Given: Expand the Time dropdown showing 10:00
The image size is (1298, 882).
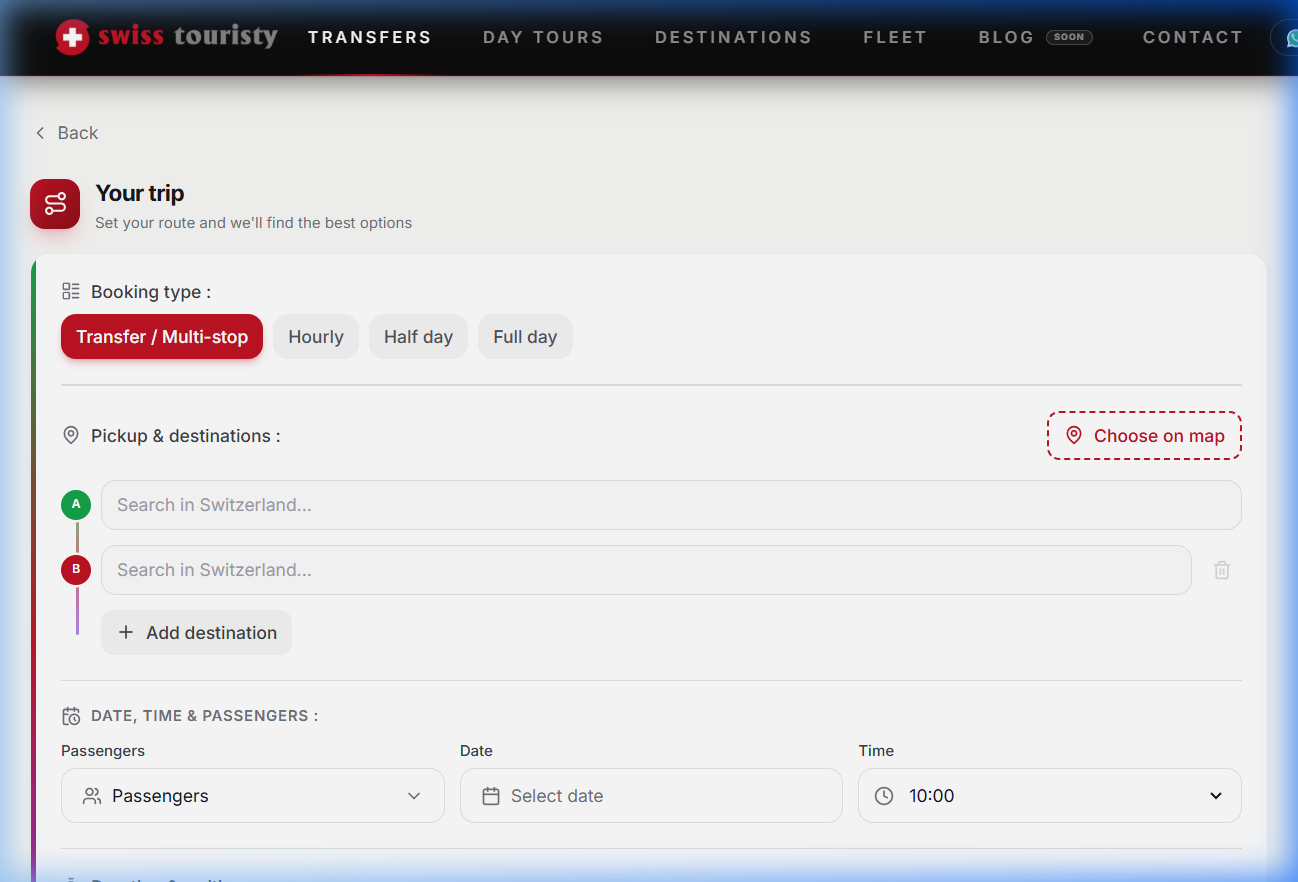Looking at the screenshot, I should pos(1049,796).
